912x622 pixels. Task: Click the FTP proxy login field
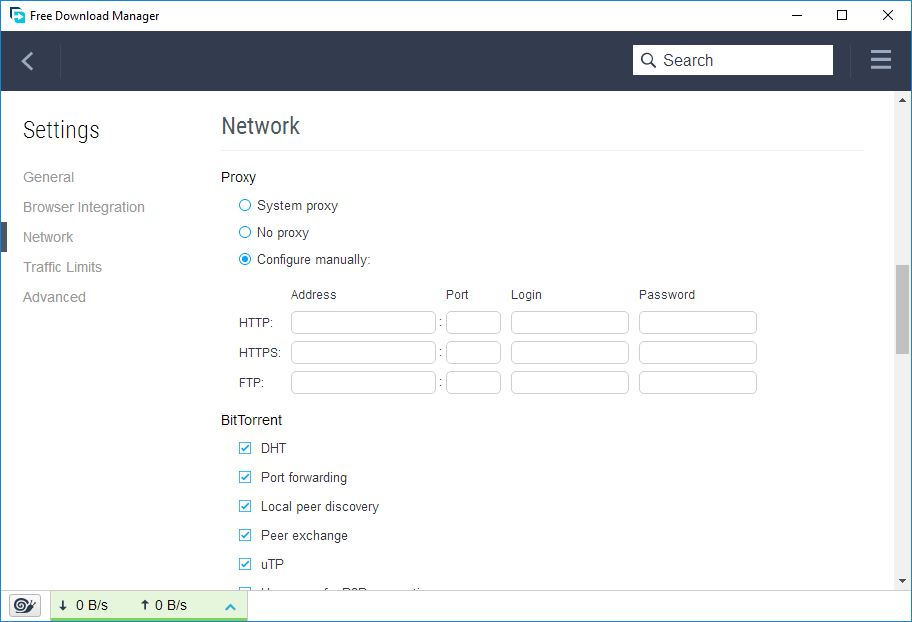point(569,382)
